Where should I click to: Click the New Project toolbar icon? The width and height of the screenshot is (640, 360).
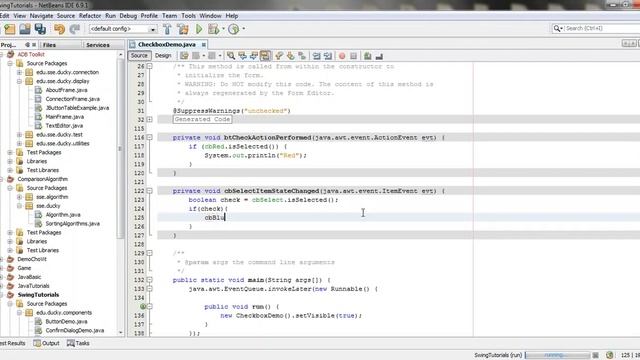(10, 29)
